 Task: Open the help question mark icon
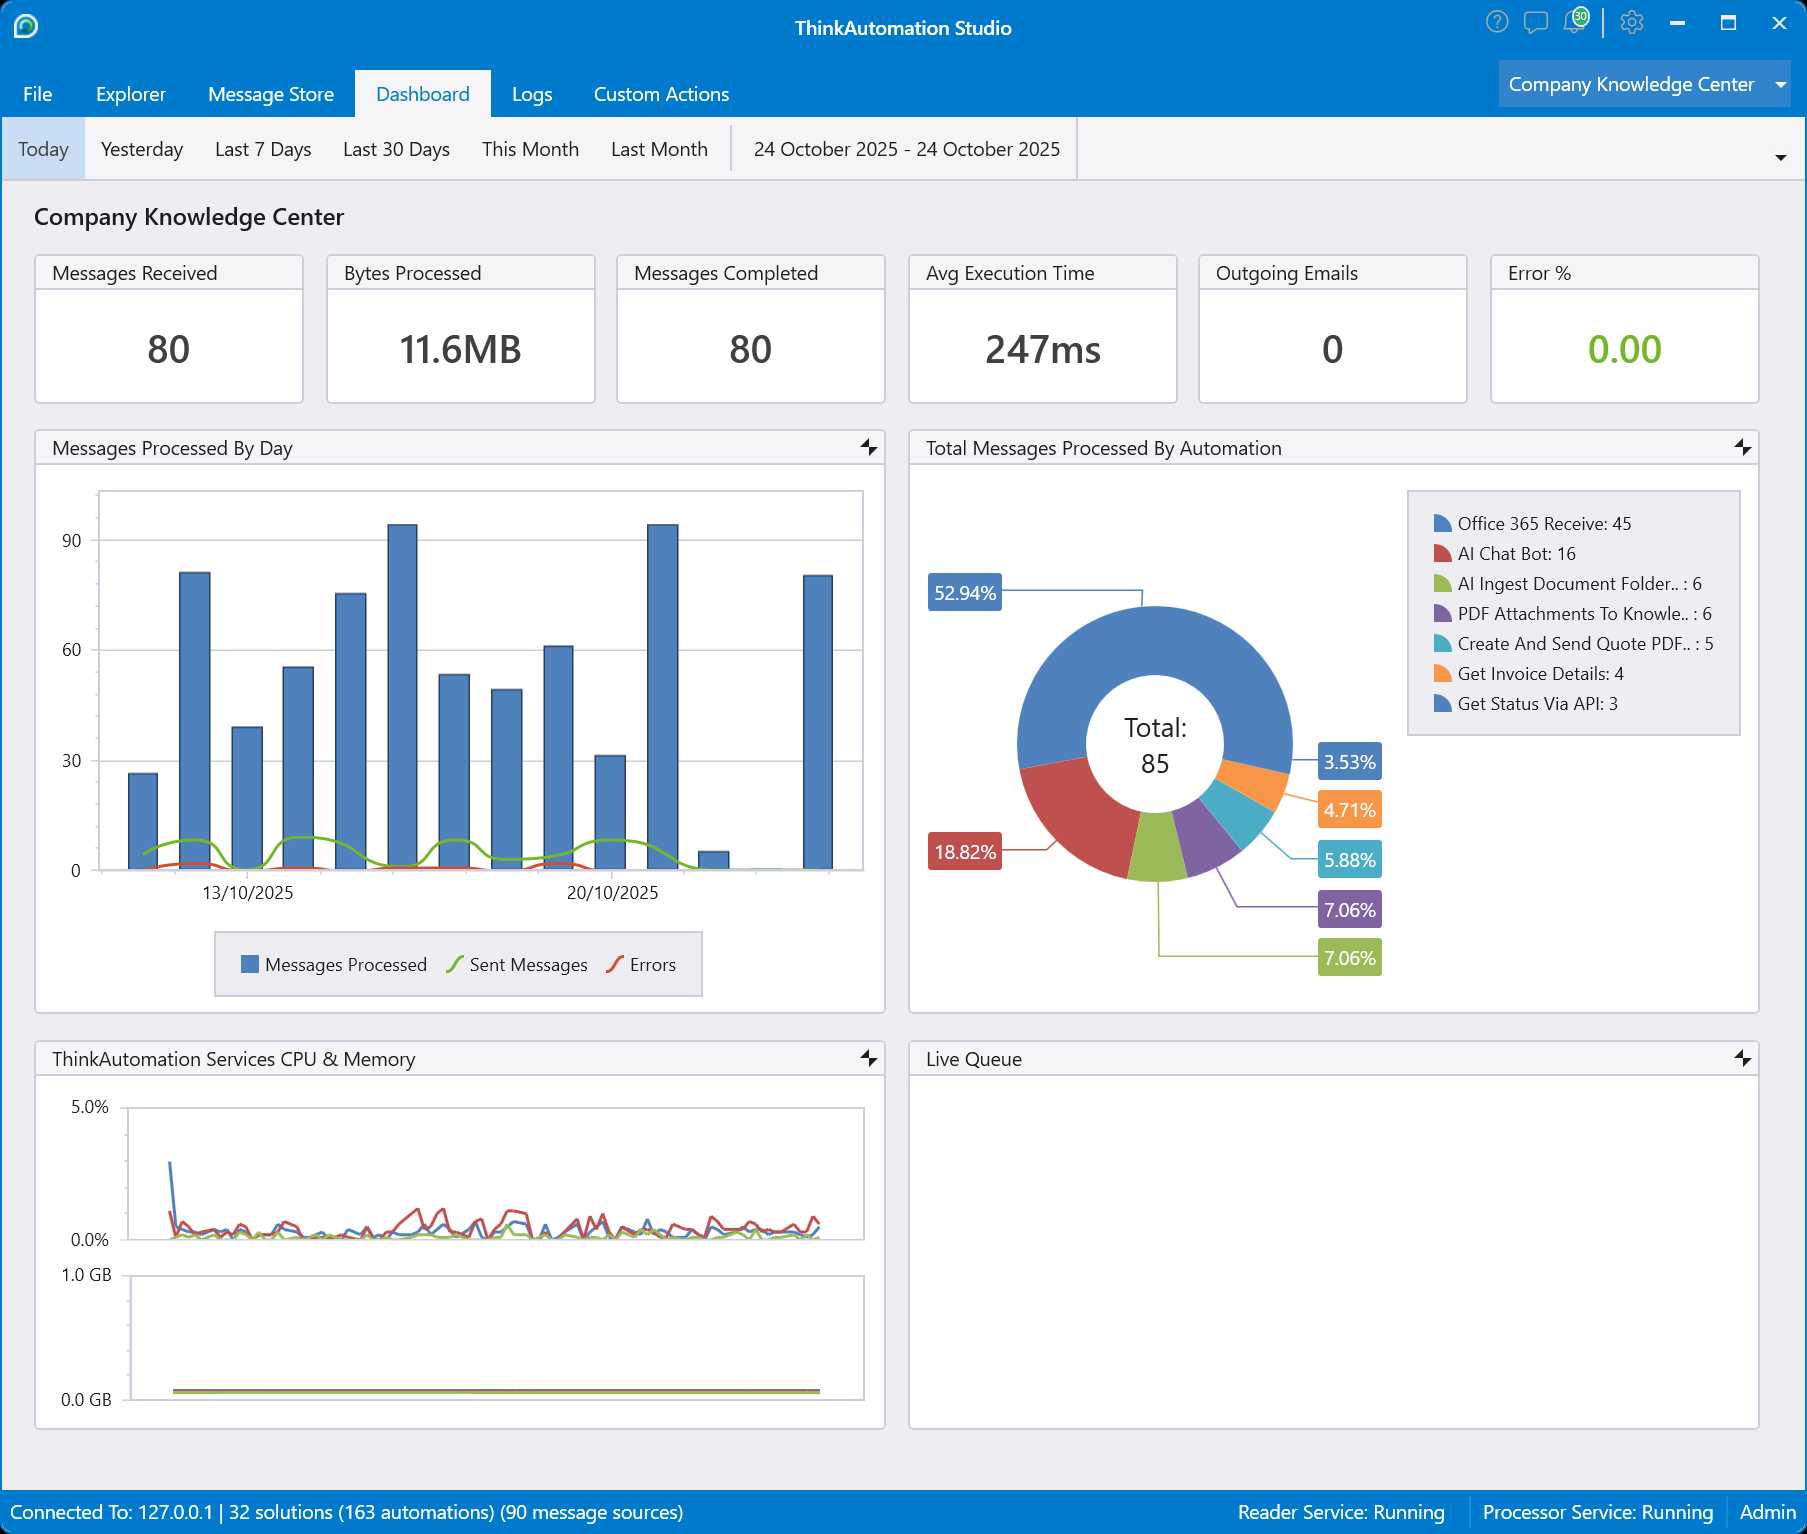point(1496,22)
